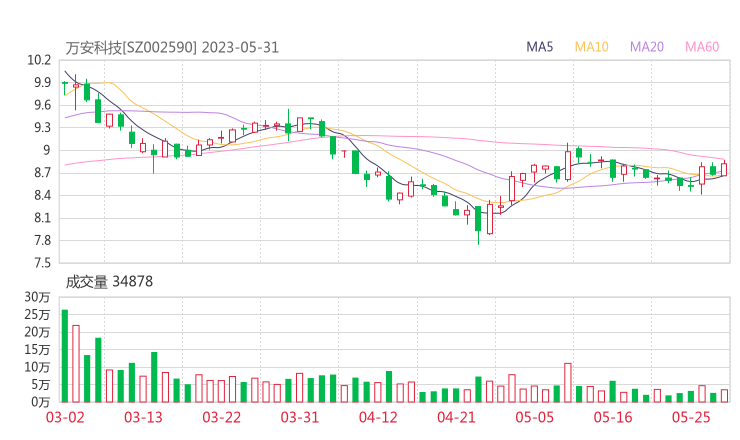The image size is (740, 440).
Task: Click the 05-25 date label
Action: (x=691, y=417)
